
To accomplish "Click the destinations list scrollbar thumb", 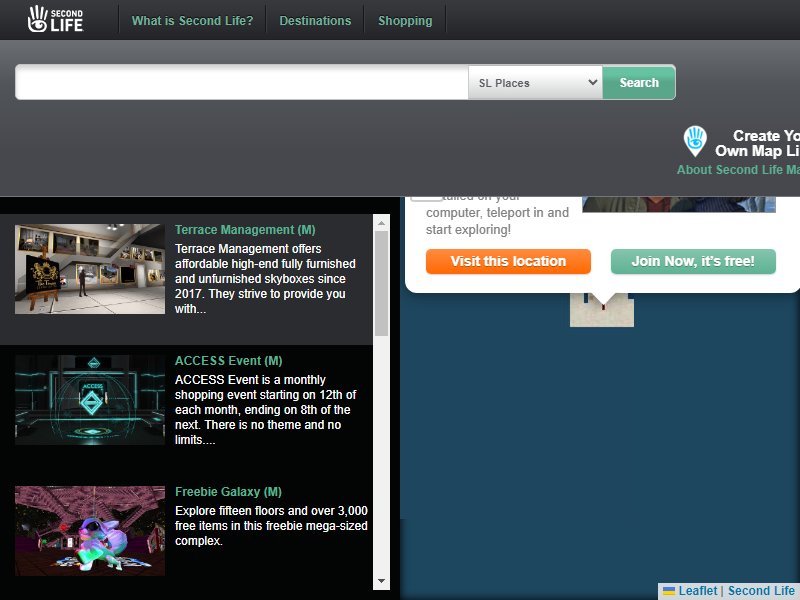I will pyautogui.click(x=381, y=283).
